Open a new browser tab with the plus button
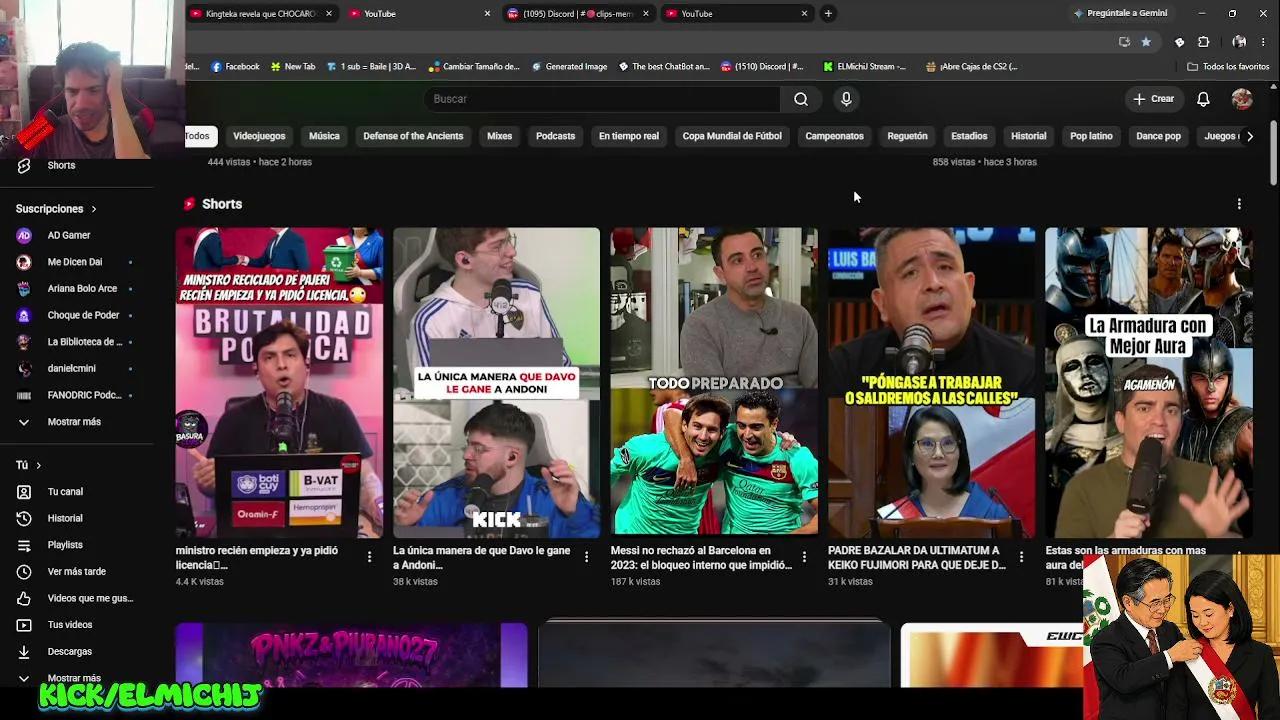The height and width of the screenshot is (720, 1280). pyautogui.click(x=828, y=14)
